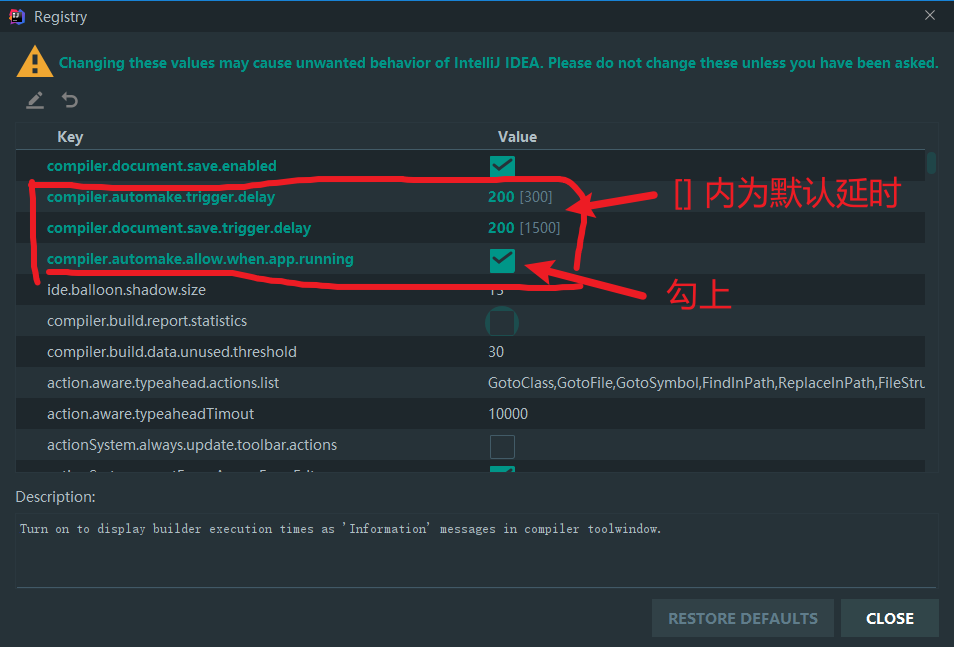Click the value 30 for unused threshold
The width and height of the screenshot is (954, 647).
click(496, 352)
